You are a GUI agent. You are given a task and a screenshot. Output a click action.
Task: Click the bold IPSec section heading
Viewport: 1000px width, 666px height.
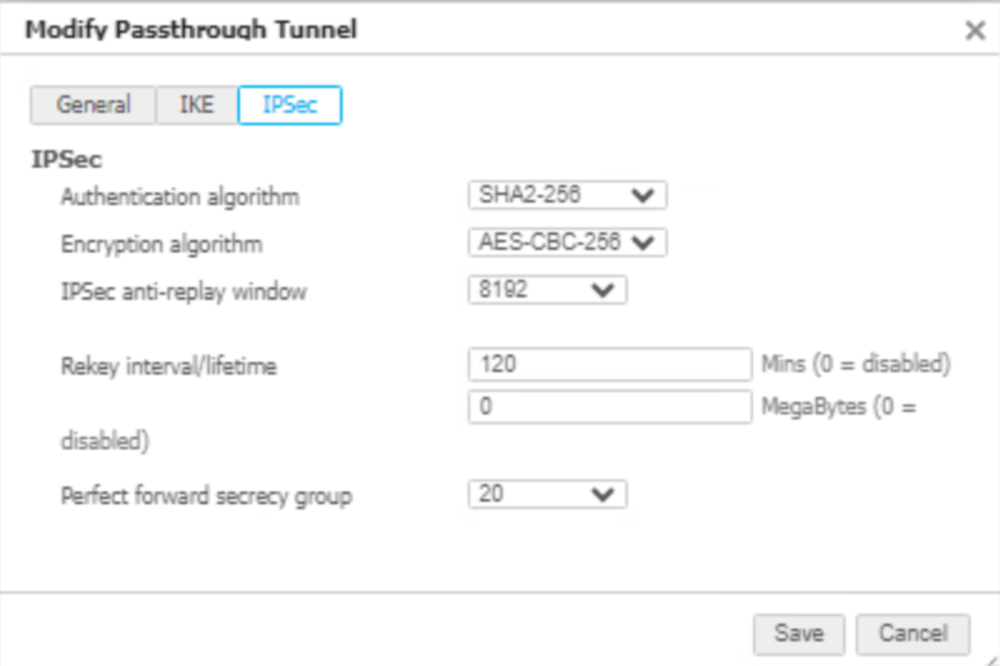(x=67, y=160)
